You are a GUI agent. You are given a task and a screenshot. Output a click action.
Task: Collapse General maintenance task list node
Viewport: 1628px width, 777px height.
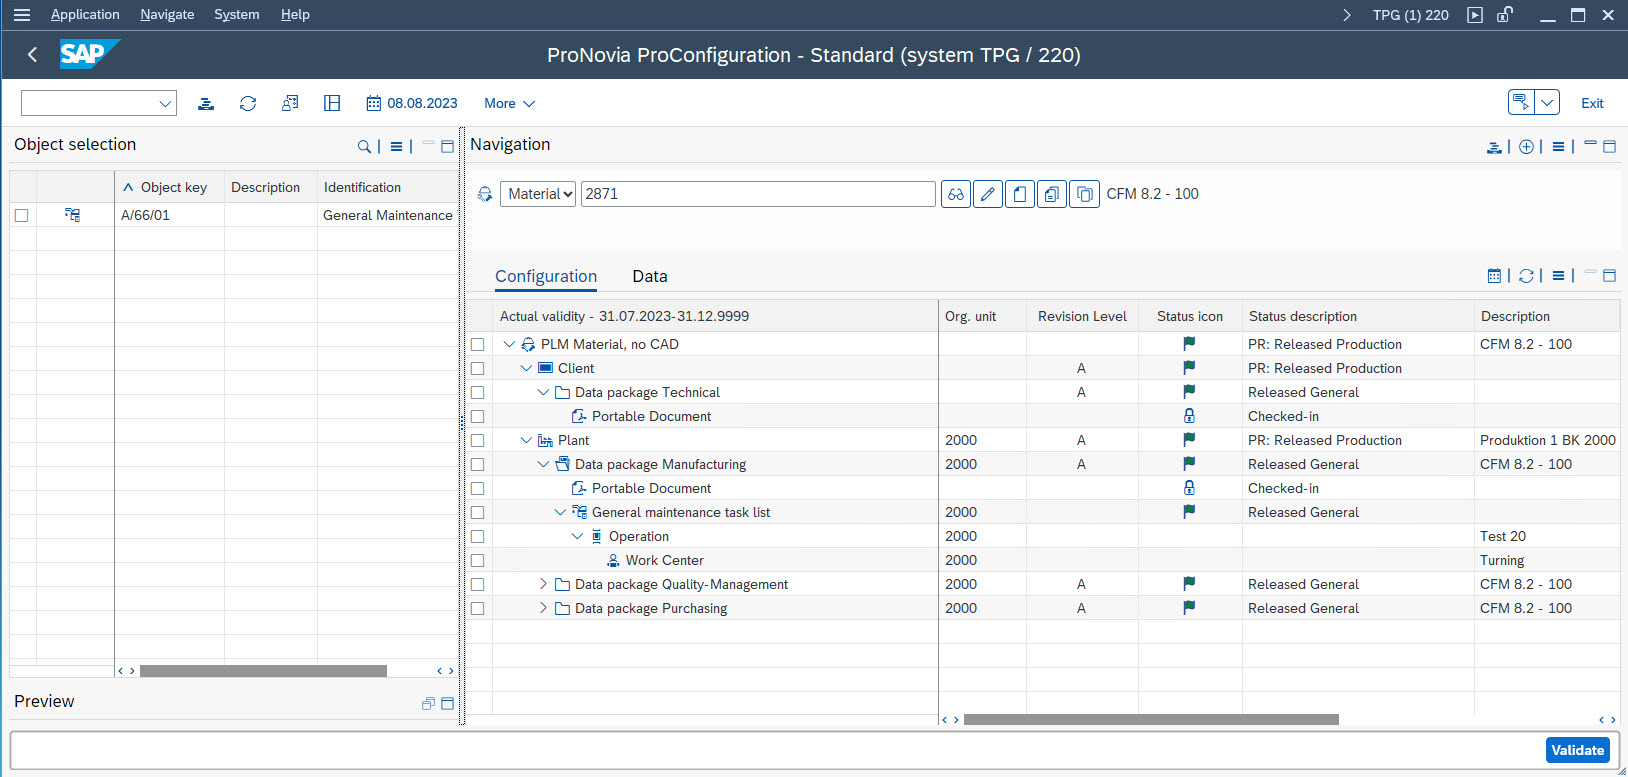pos(560,512)
